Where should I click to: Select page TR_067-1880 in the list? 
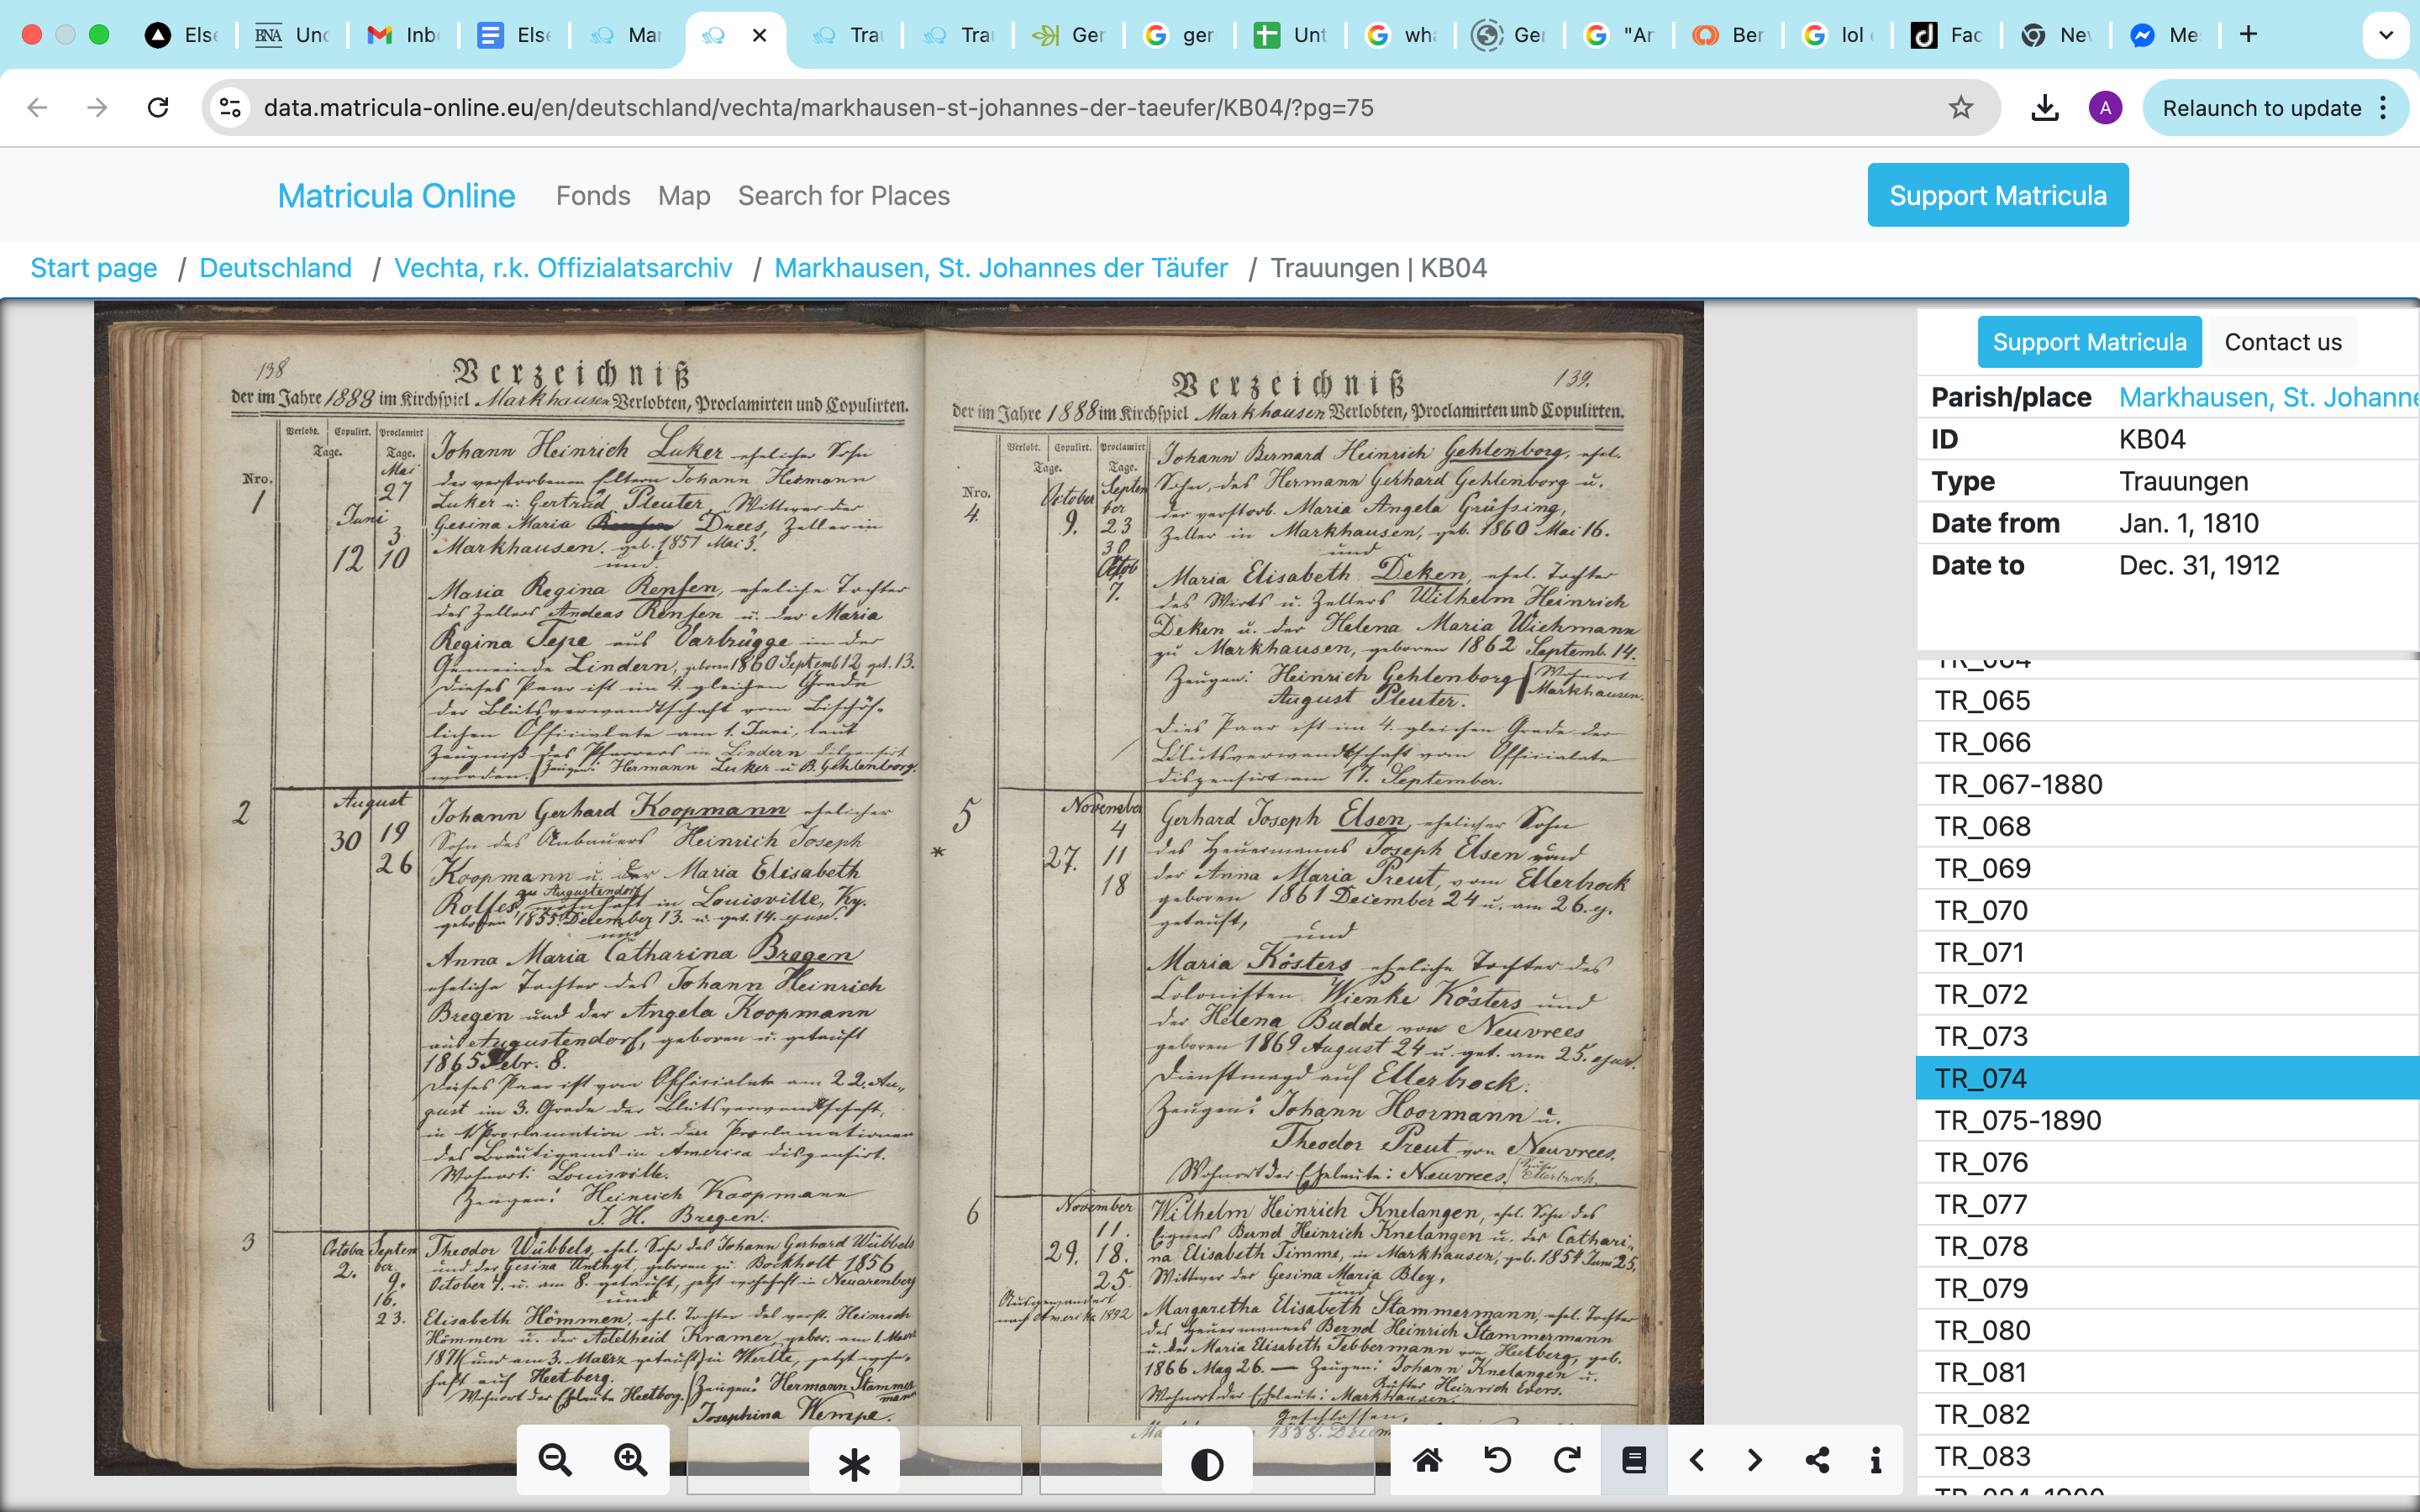coord(2168,784)
